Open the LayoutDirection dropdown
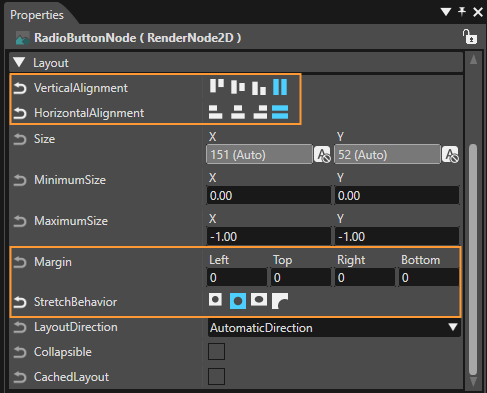487x393 pixels. coord(334,328)
